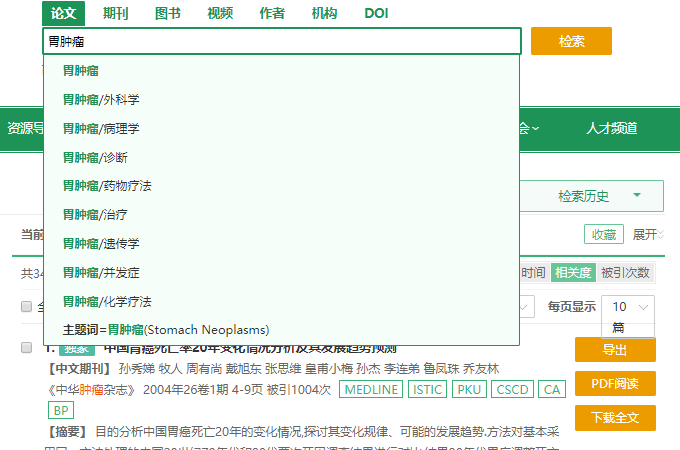Click the 导出 export button
Screen dimensions: 680x450
(x=614, y=350)
